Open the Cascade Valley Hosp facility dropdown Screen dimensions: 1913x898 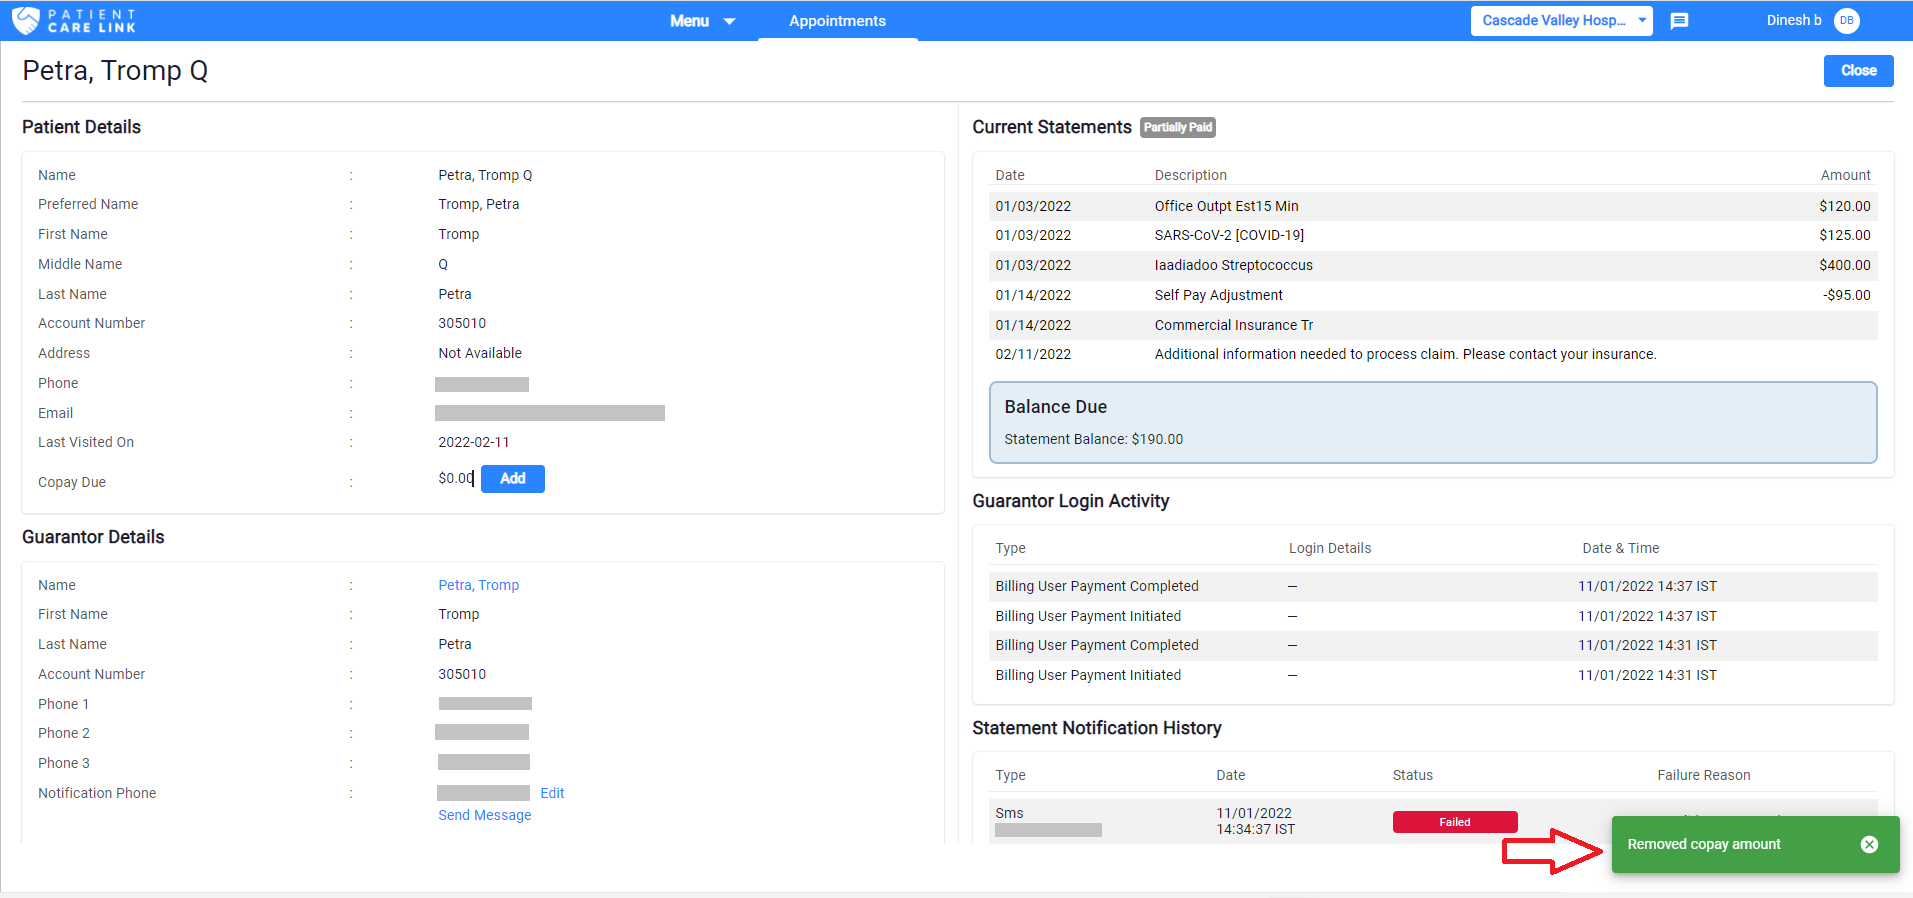(x=1561, y=20)
